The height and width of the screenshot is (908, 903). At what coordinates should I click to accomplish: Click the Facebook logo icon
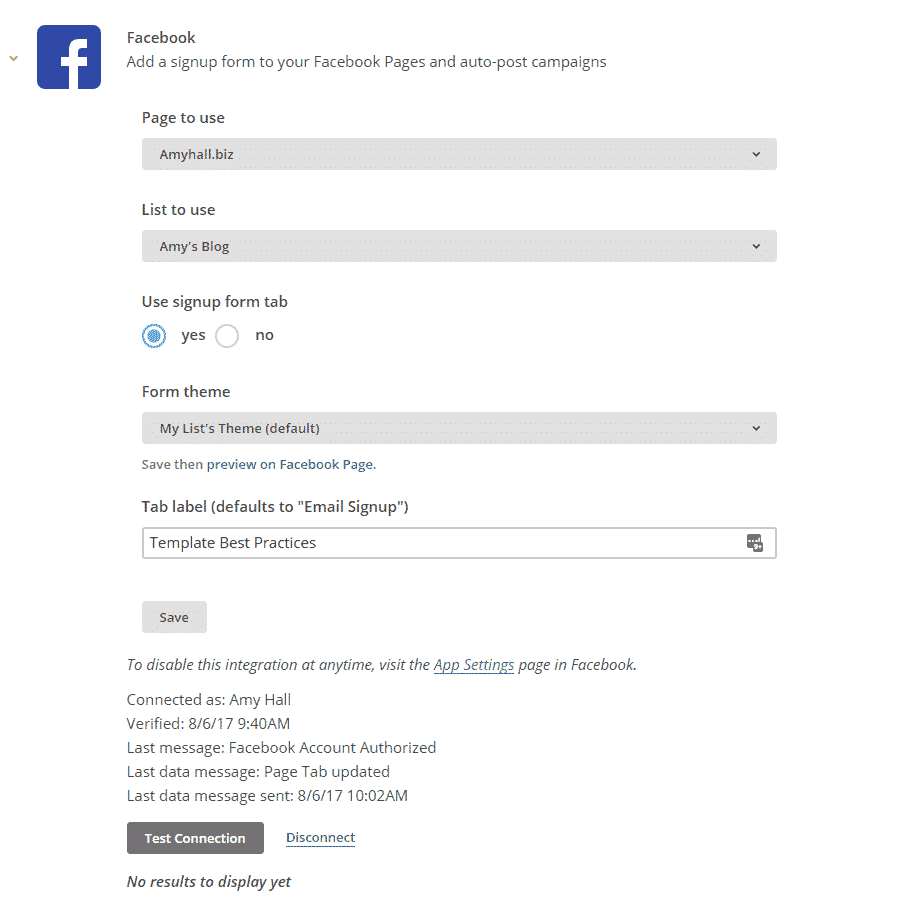click(69, 57)
